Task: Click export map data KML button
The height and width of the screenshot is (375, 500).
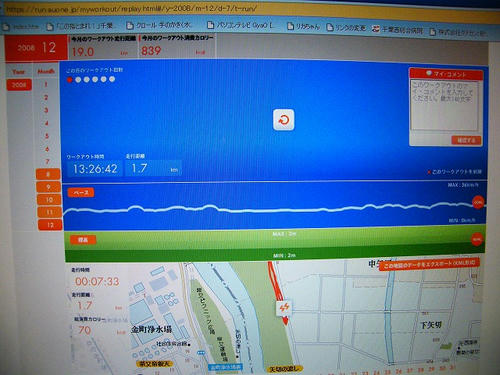Action: tap(429, 264)
